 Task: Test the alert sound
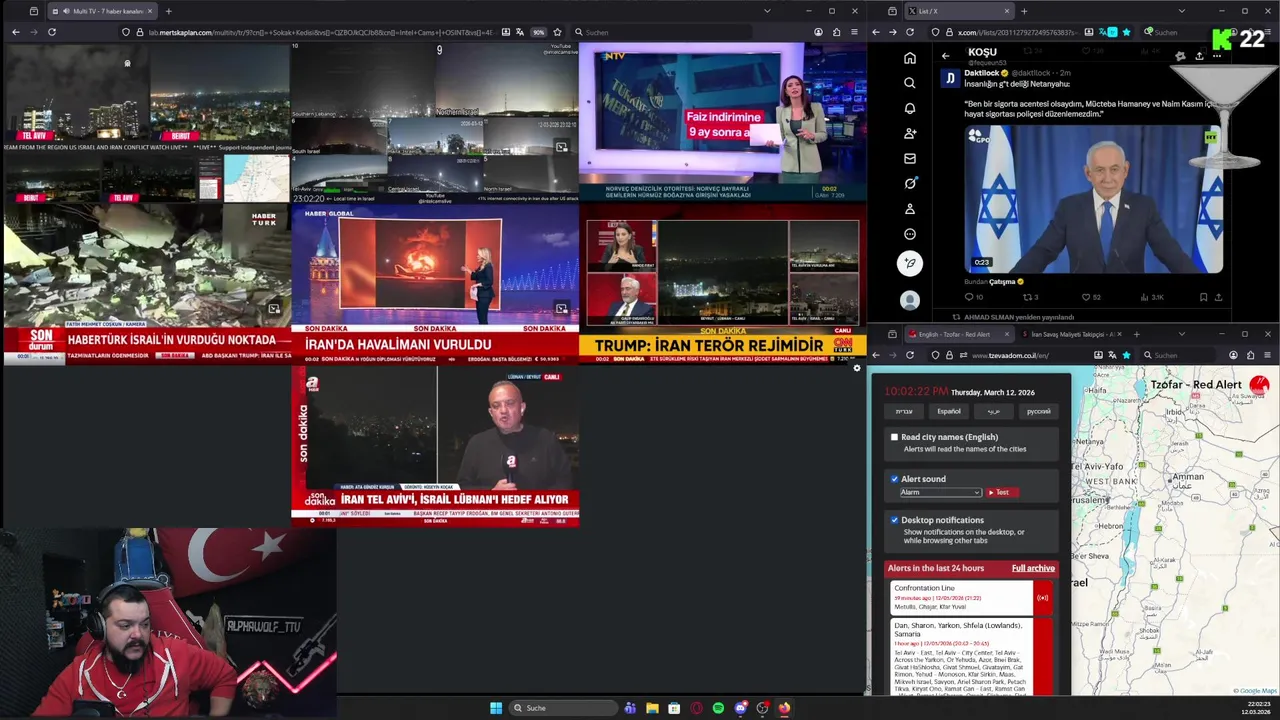pyautogui.click(x=1001, y=492)
